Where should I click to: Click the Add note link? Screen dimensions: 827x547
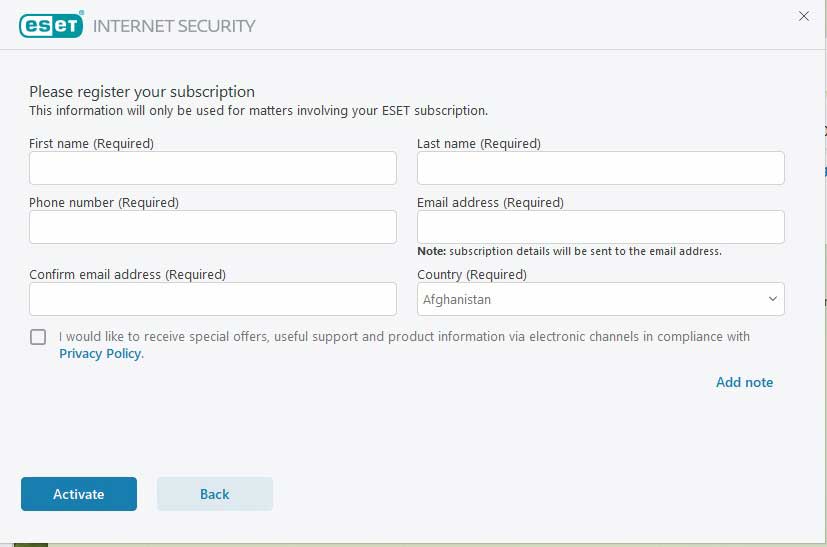tap(744, 382)
